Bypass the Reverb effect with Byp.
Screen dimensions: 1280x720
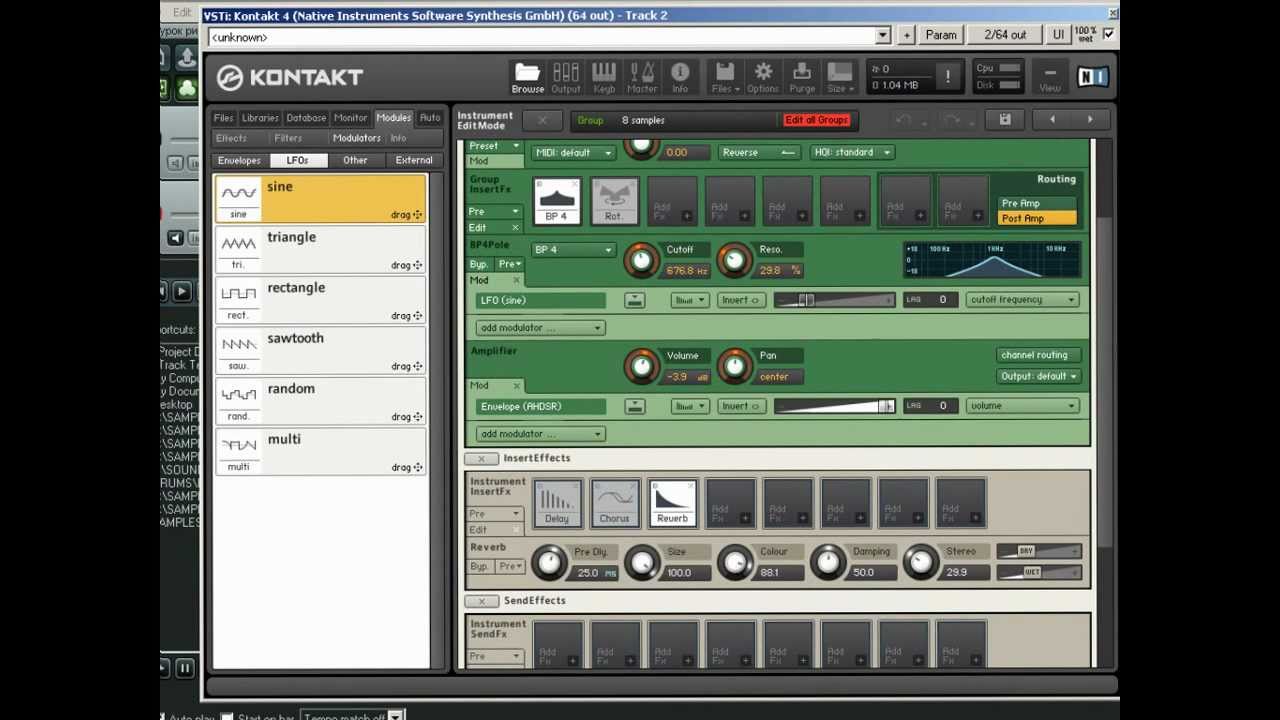point(480,566)
